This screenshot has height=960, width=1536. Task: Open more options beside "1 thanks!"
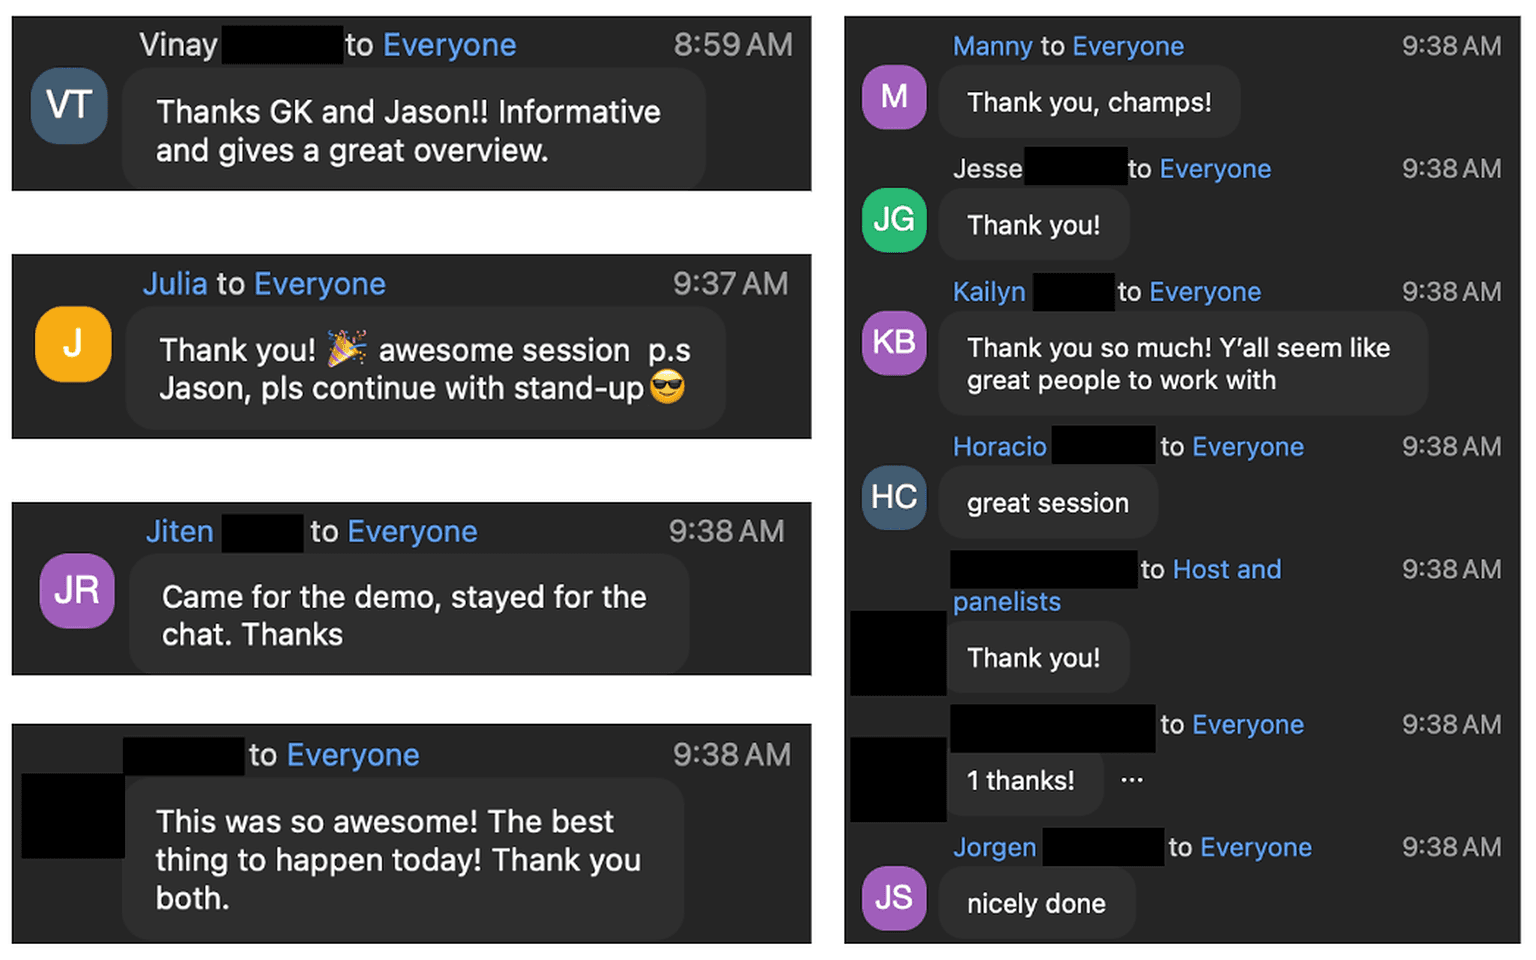pyautogui.click(x=1132, y=780)
